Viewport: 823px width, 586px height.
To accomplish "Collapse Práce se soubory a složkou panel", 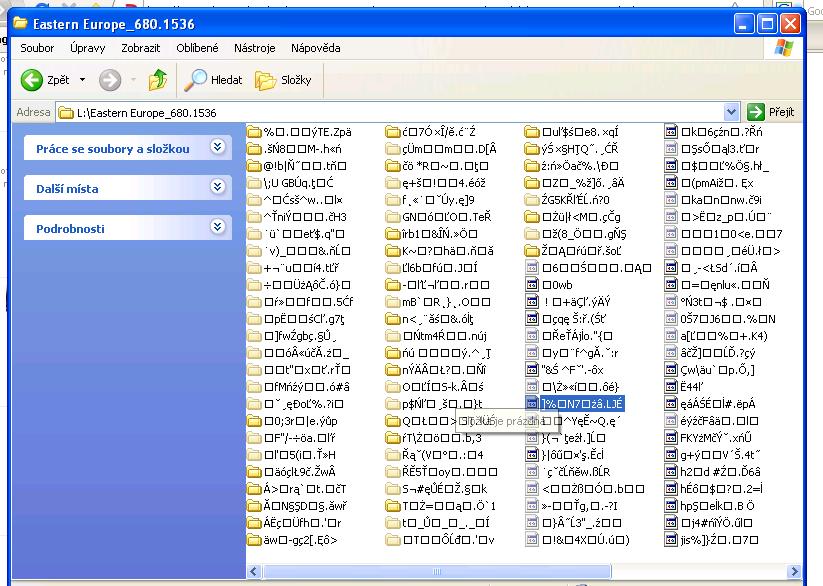I will 218,147.
